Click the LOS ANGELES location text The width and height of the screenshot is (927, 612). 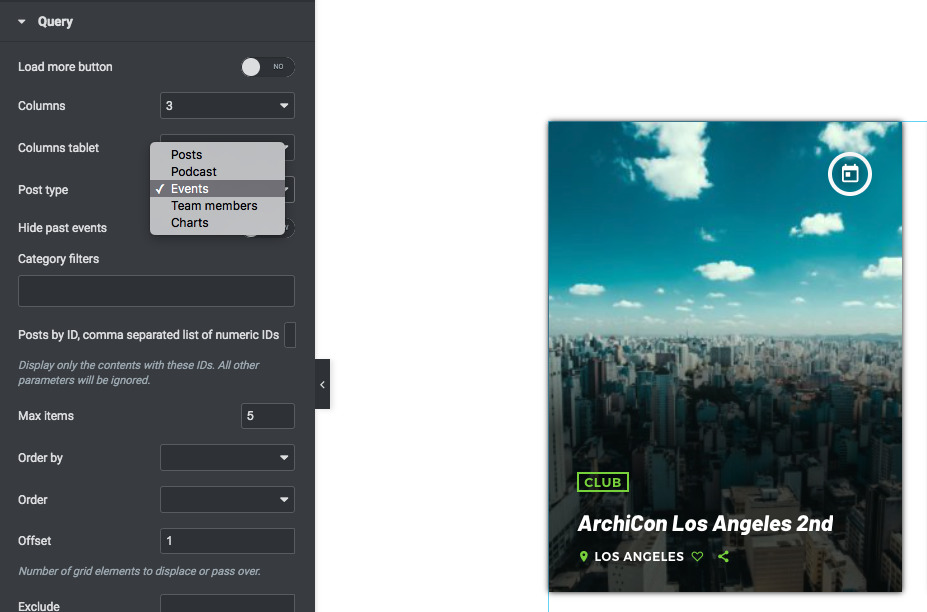639,556
